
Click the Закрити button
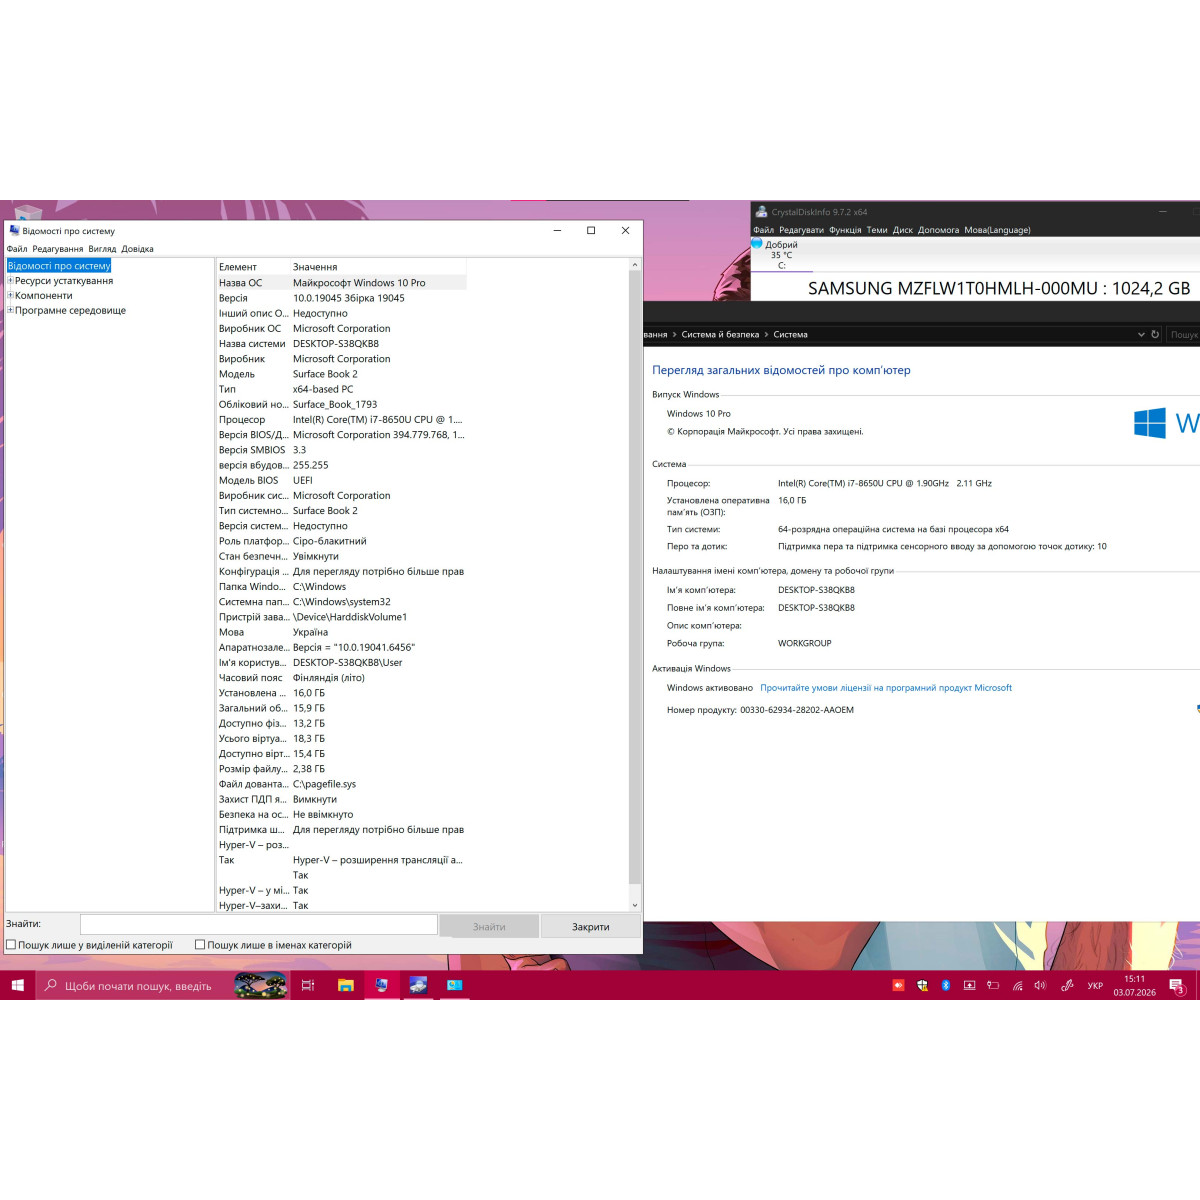[590, 926]
